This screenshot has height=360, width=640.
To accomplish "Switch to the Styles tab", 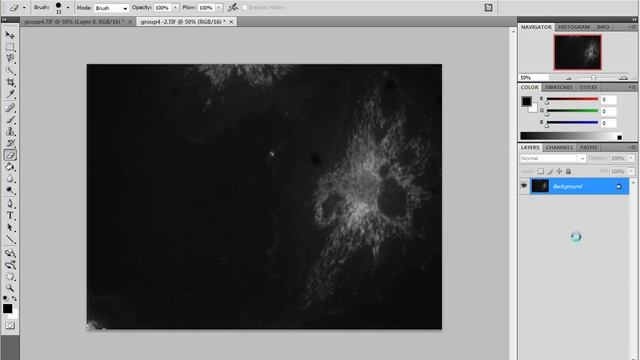I will click(x=588, y=87).
